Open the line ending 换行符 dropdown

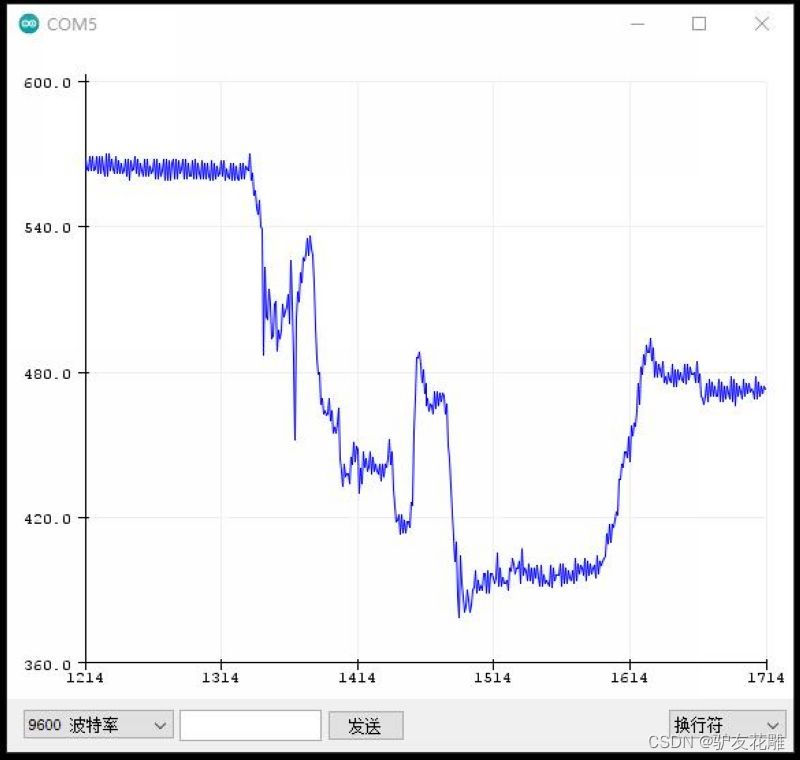click(x=727, y=724)
